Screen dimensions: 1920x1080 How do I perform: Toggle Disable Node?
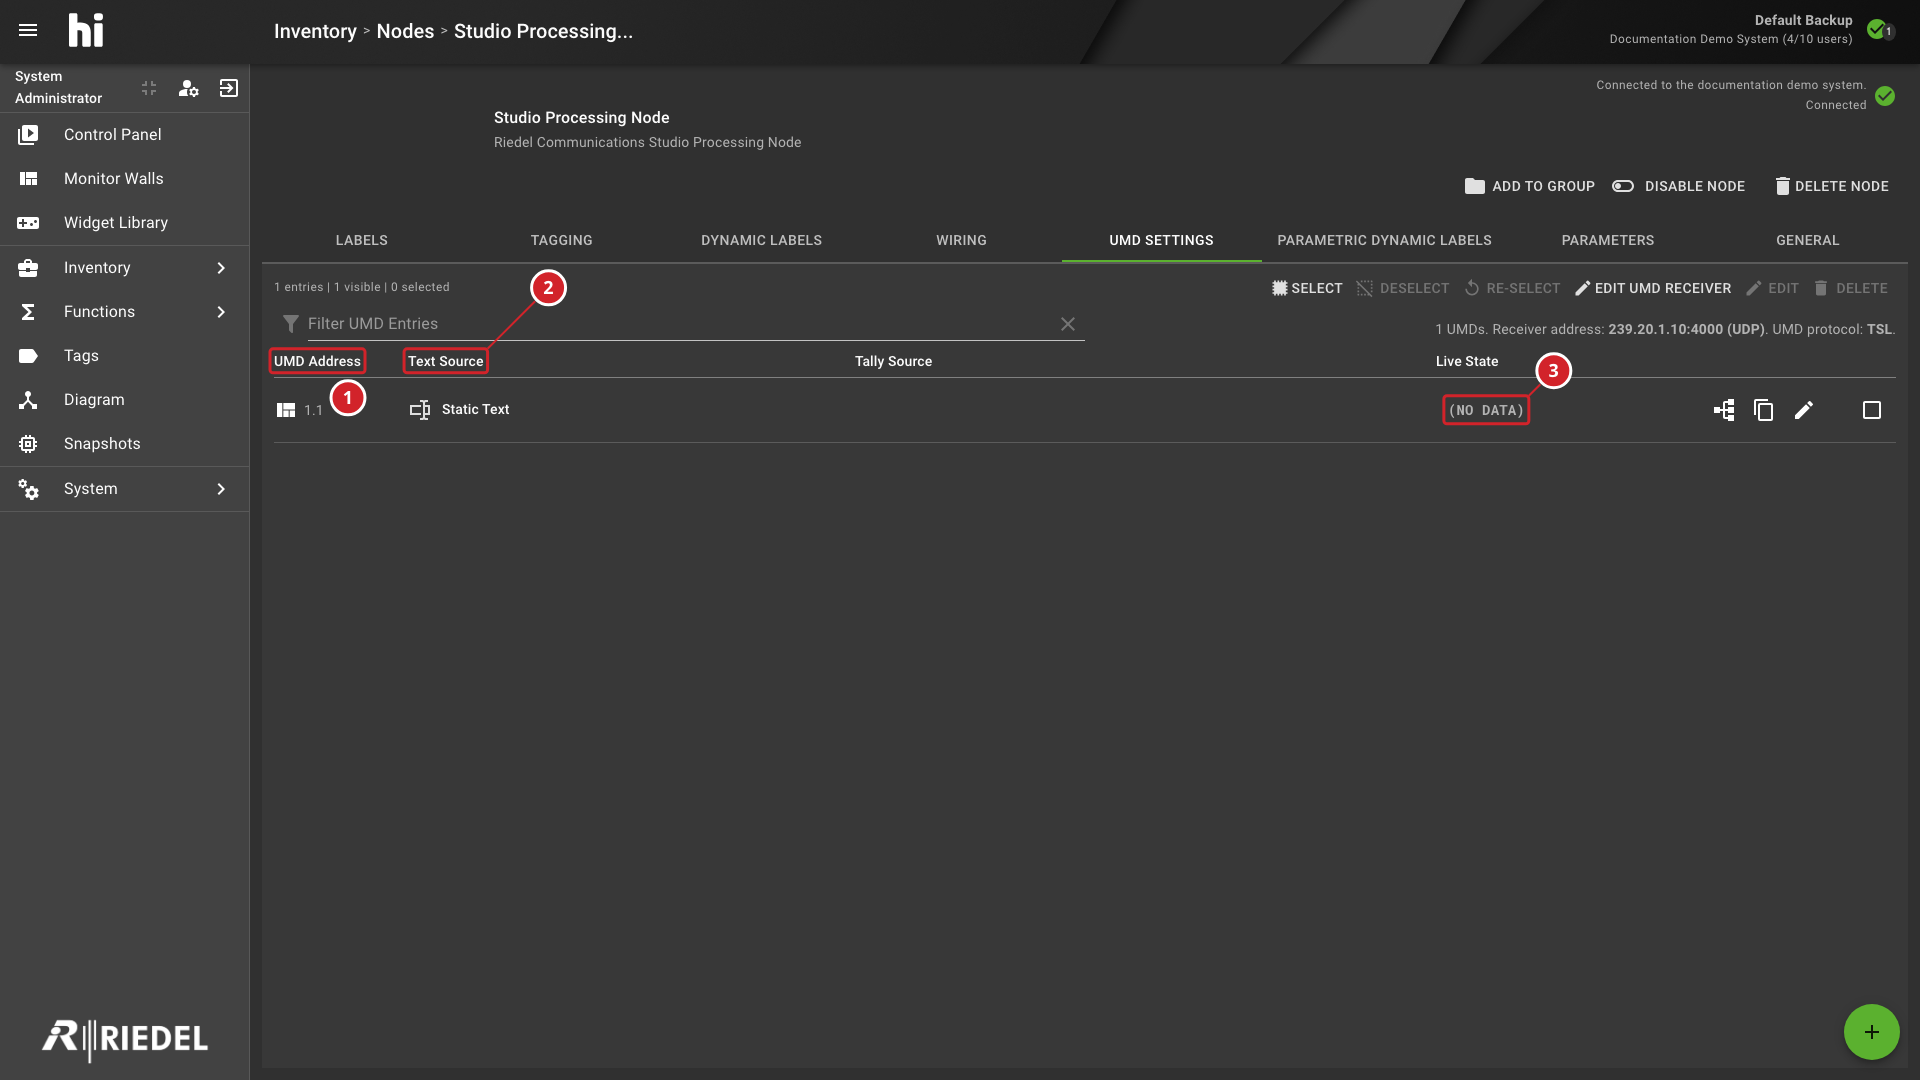(1678, 186)
